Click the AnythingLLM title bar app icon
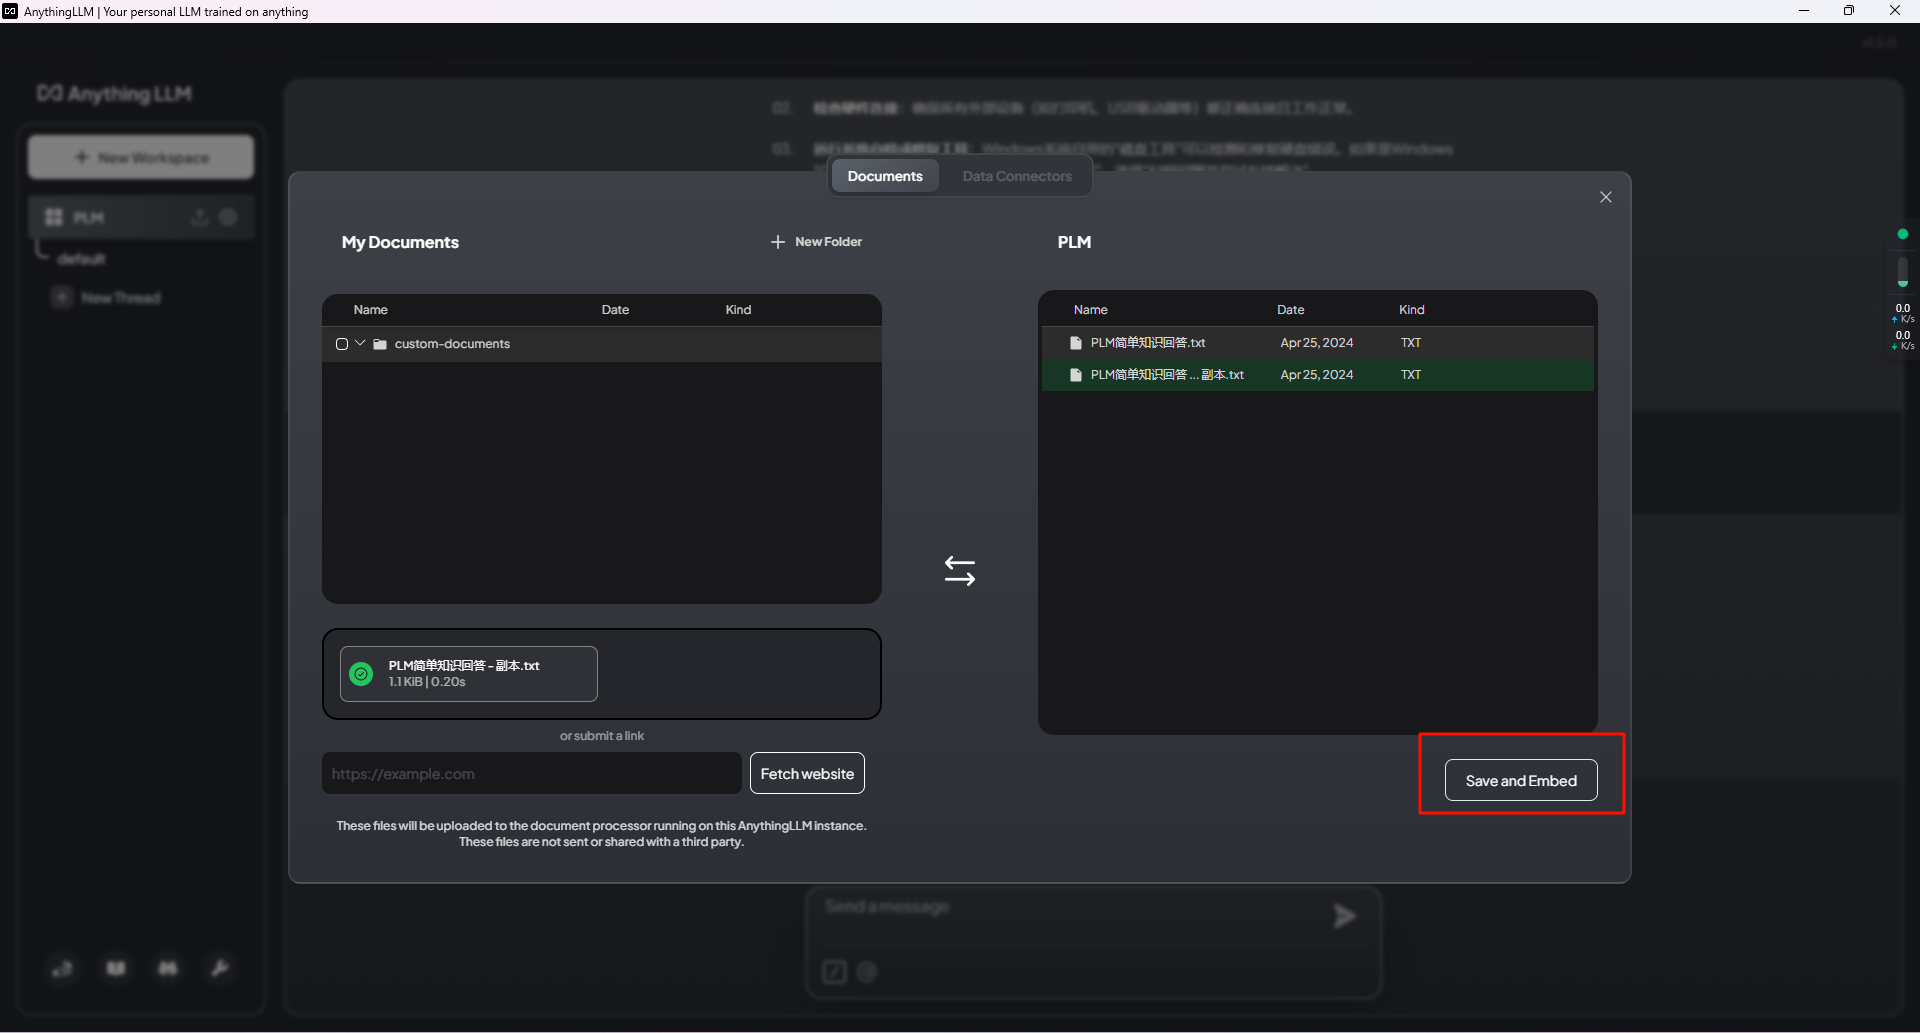This screenshot has width=1920, height=1033. tap(10, 11)
